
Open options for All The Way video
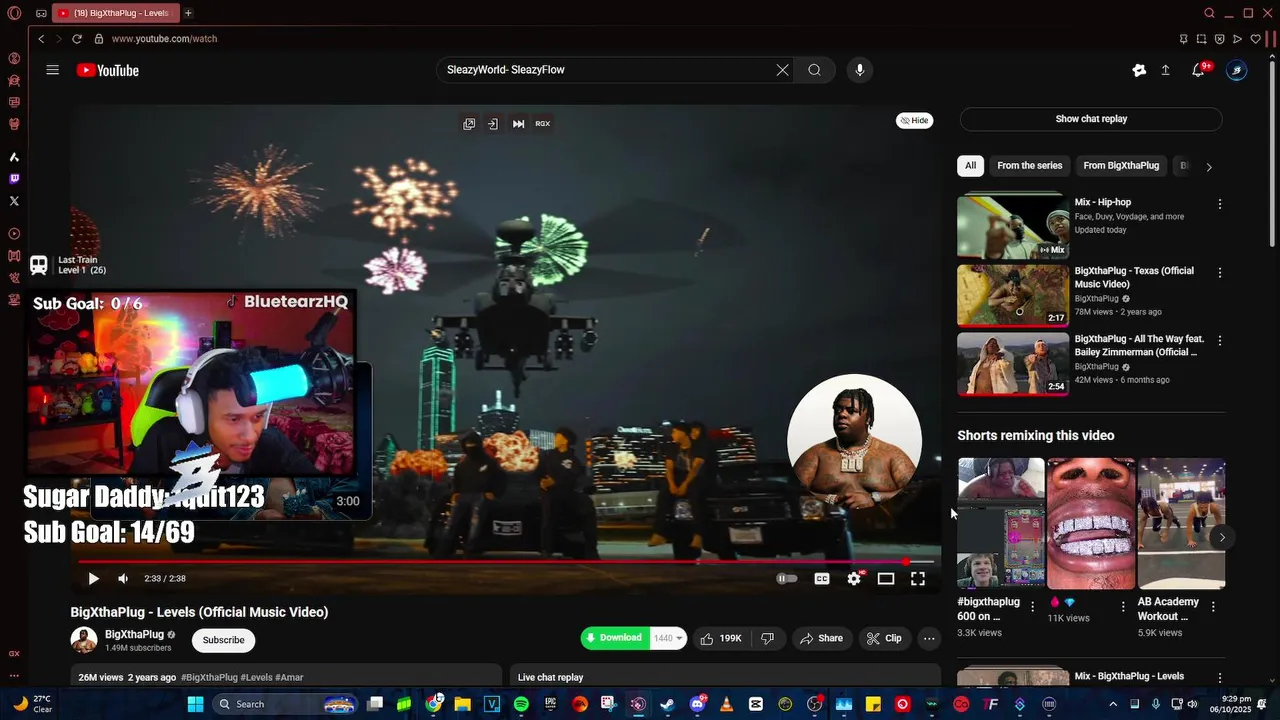1219,340
